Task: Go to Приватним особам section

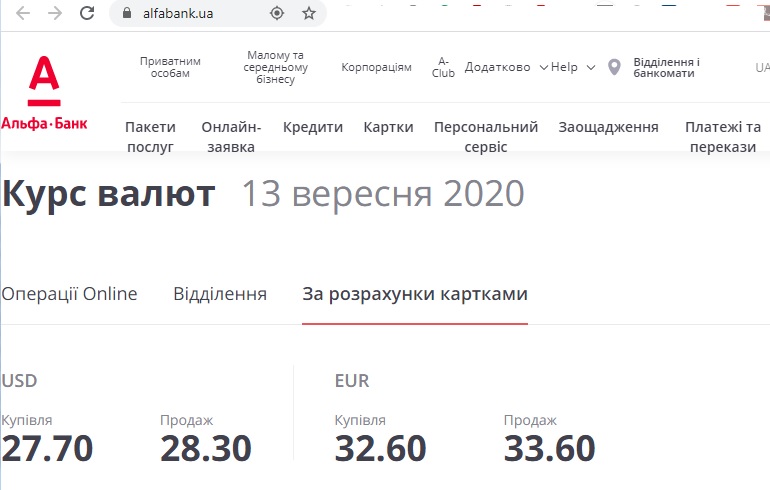Action: tap(170, 67)
